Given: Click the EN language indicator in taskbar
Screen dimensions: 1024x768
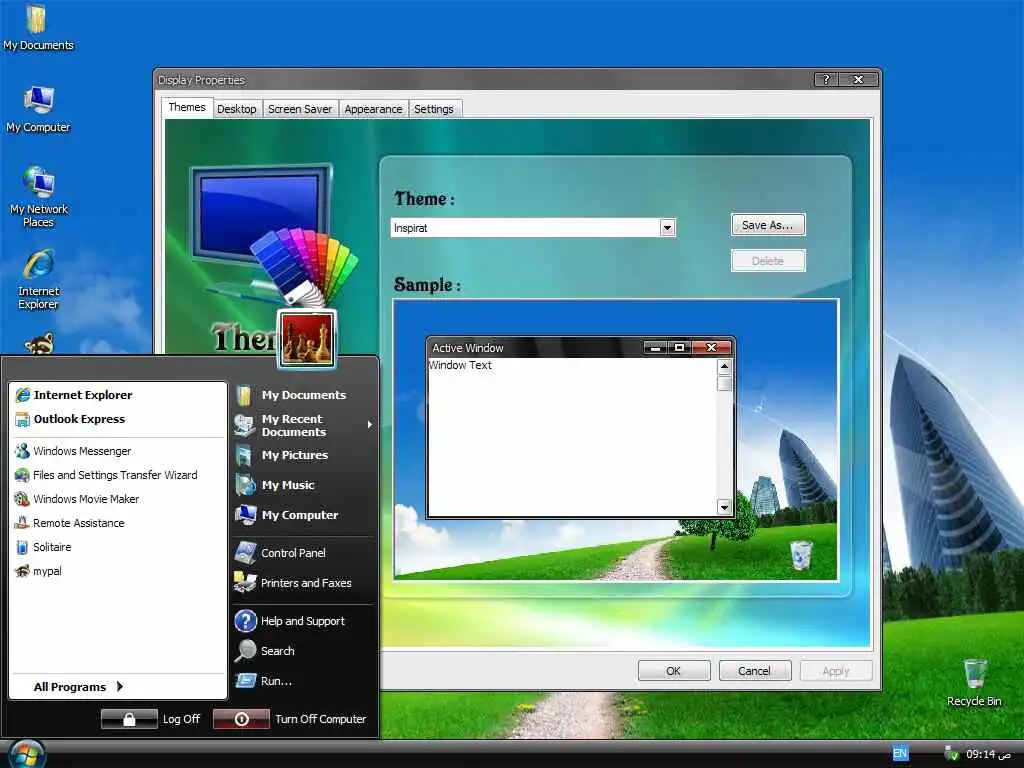Looking at the screenshot, I should [900, 754].
